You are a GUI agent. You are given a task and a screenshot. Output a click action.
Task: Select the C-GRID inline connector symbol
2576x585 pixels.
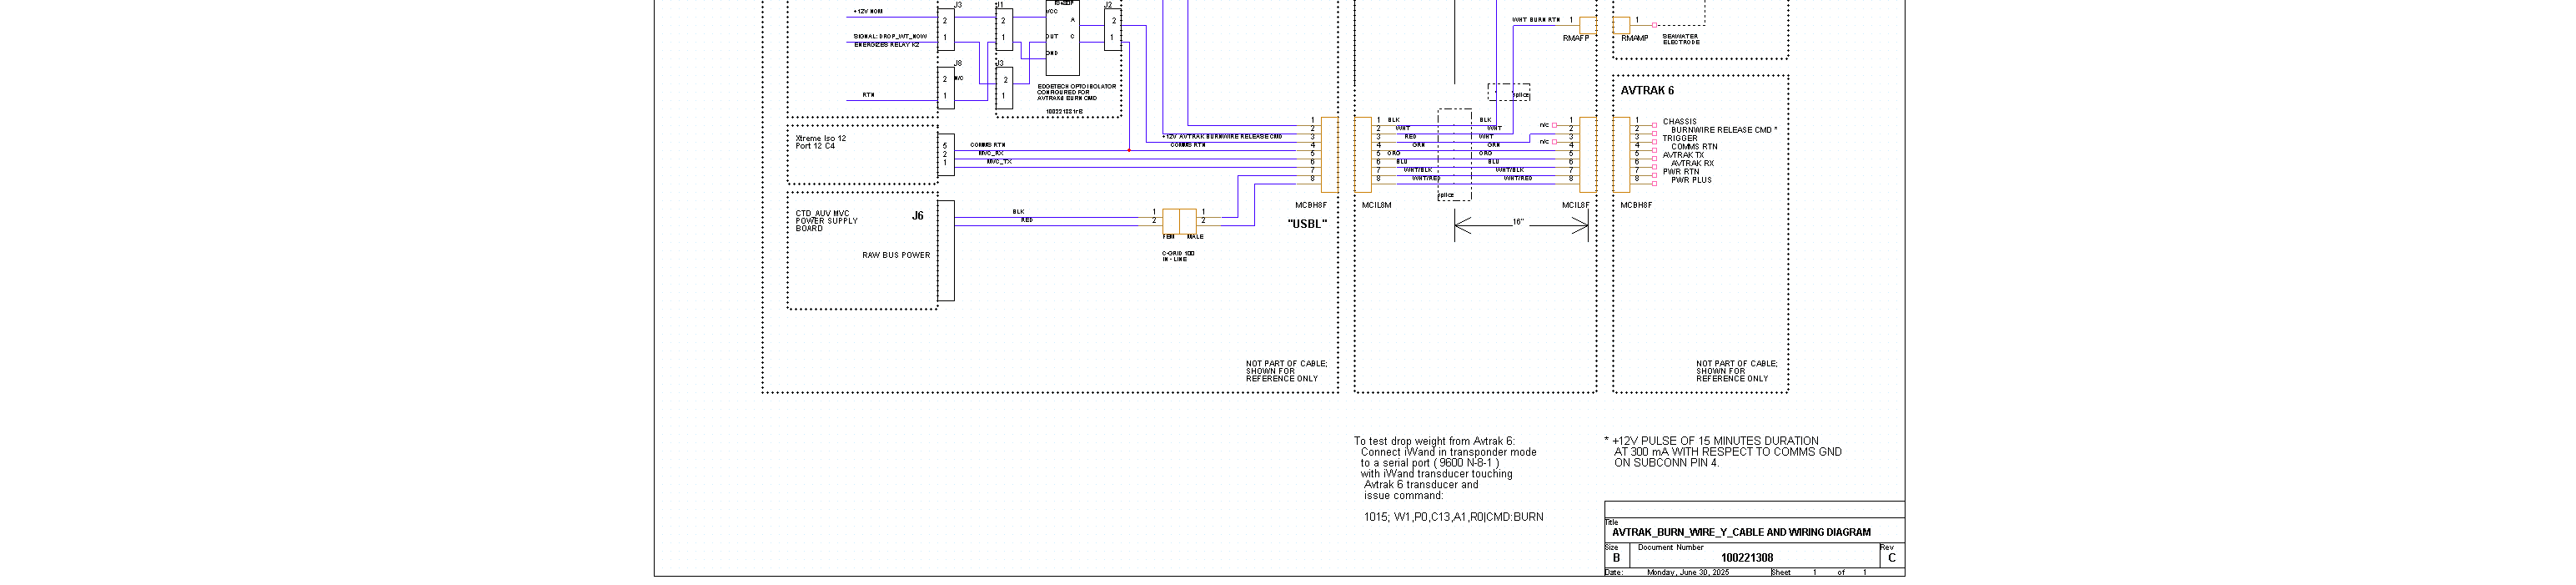click(x=1179, y=221)
